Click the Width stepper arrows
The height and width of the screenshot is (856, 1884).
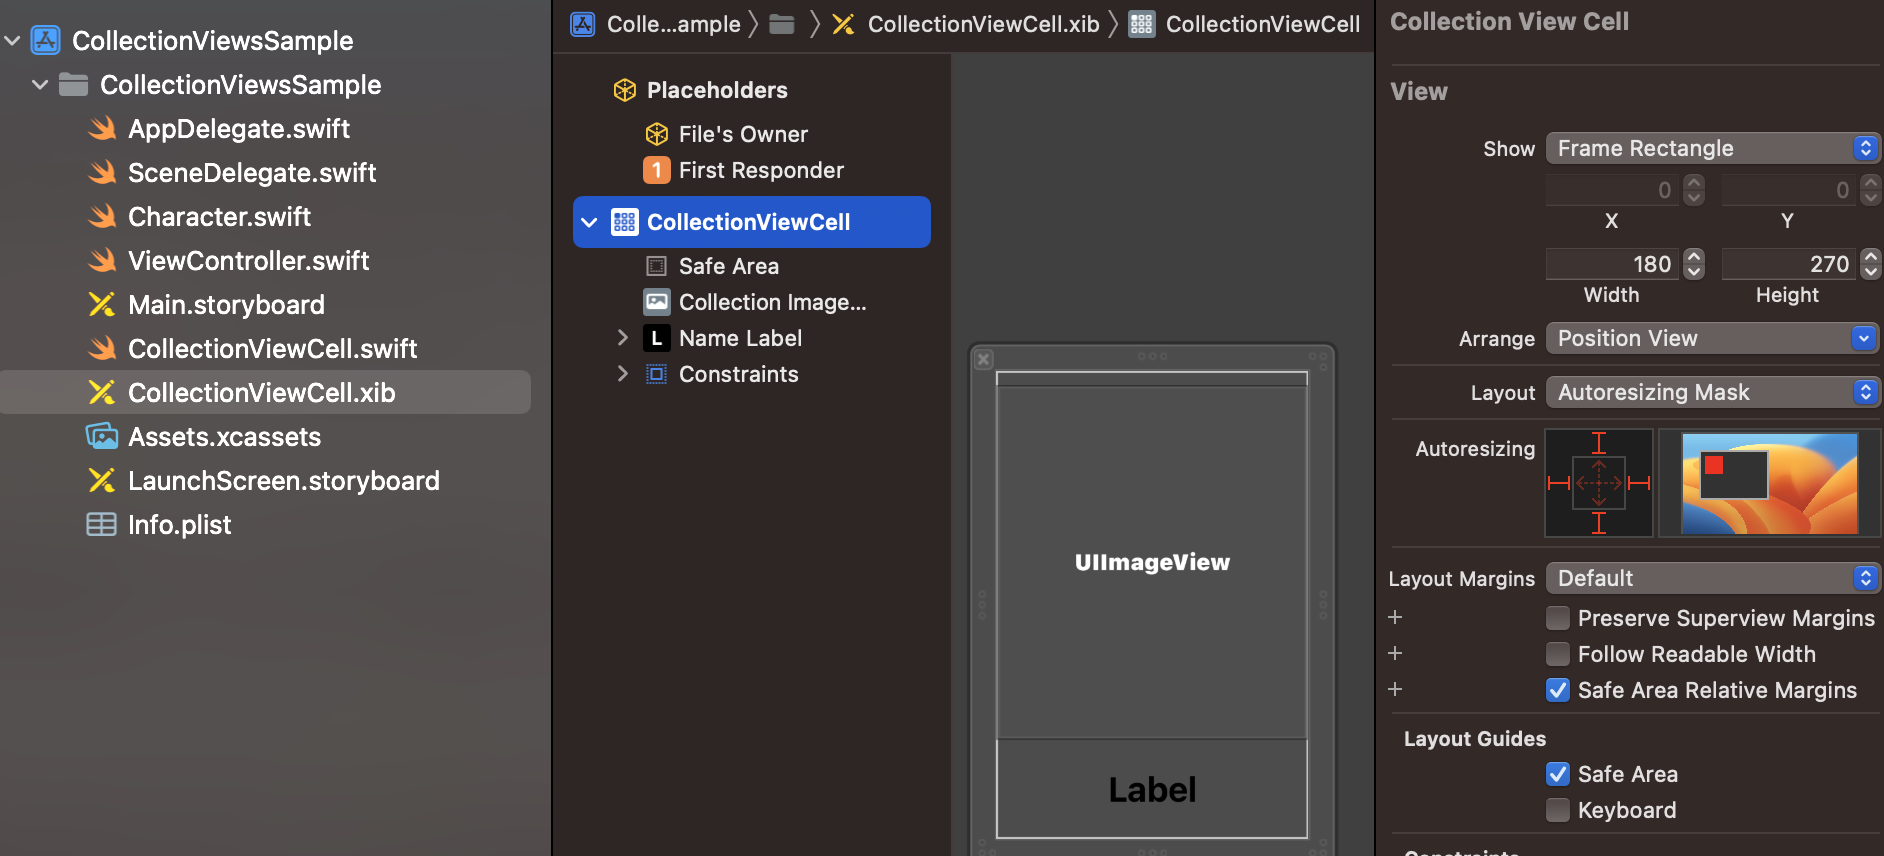(x=1694, y=264)
